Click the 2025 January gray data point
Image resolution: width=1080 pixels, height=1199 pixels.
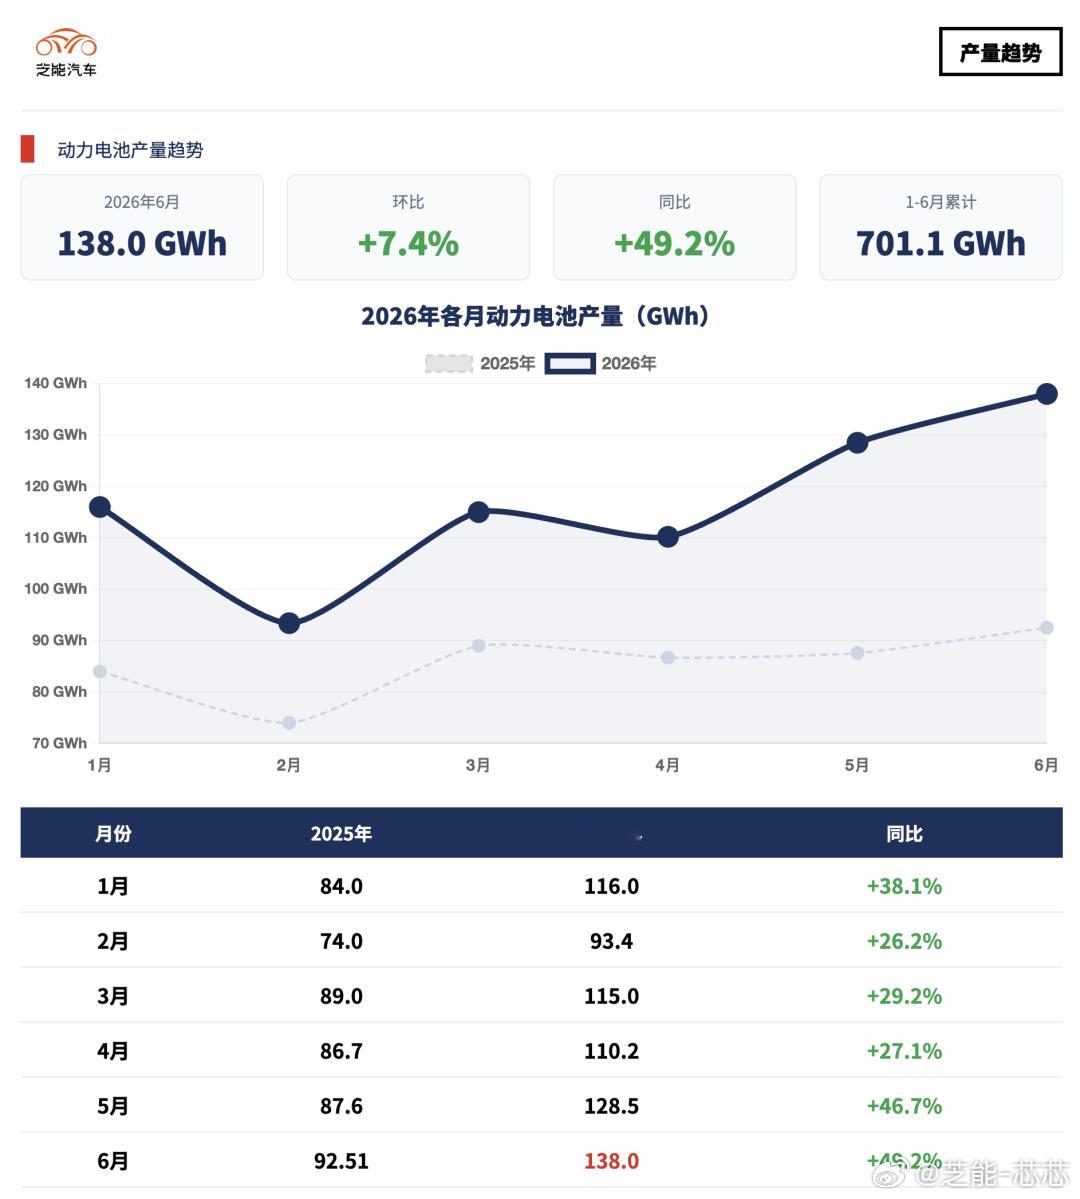click(100, 671)
